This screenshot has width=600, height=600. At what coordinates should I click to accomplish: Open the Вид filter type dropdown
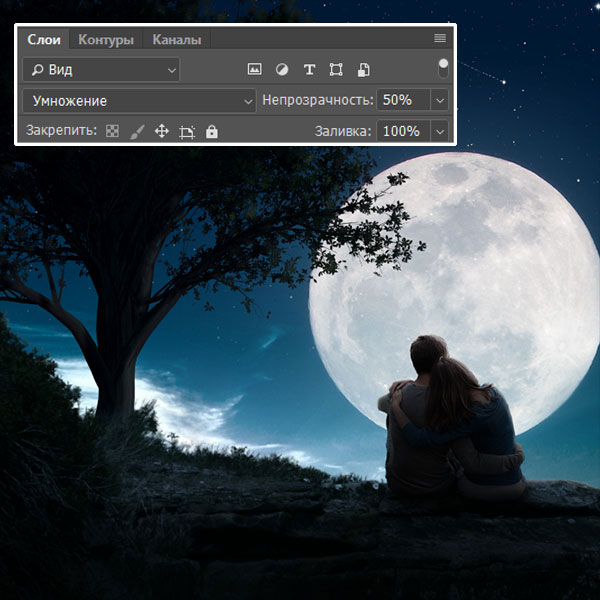click(x=101, y=70)
